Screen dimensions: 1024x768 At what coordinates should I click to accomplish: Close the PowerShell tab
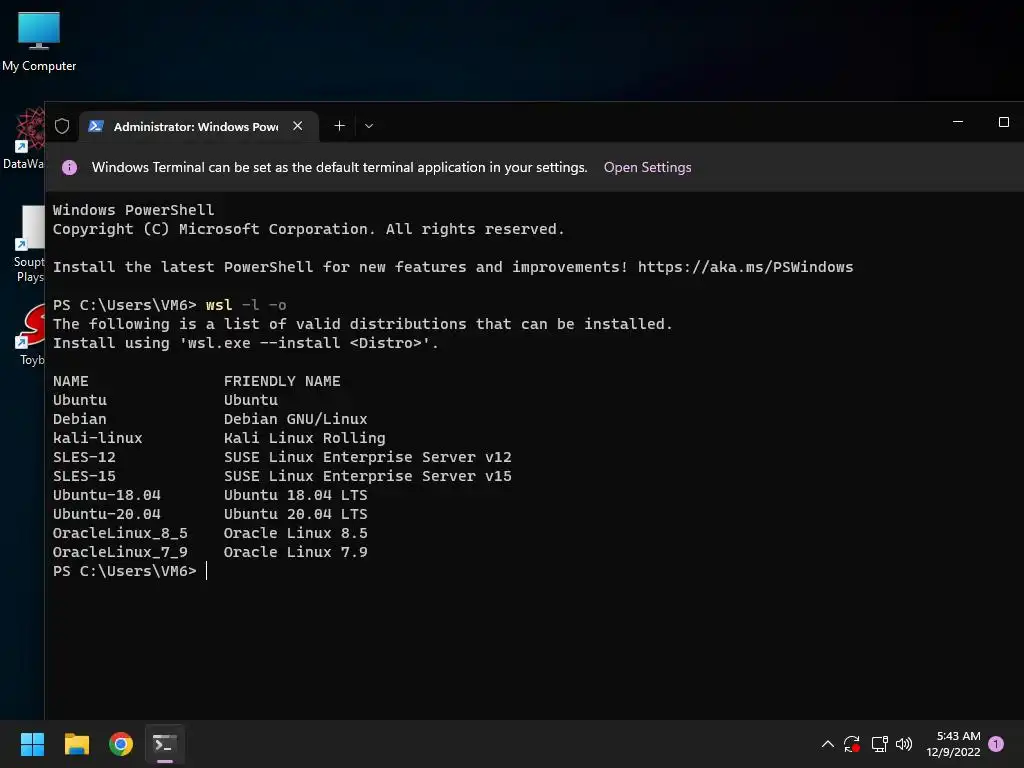coord(298,126)
